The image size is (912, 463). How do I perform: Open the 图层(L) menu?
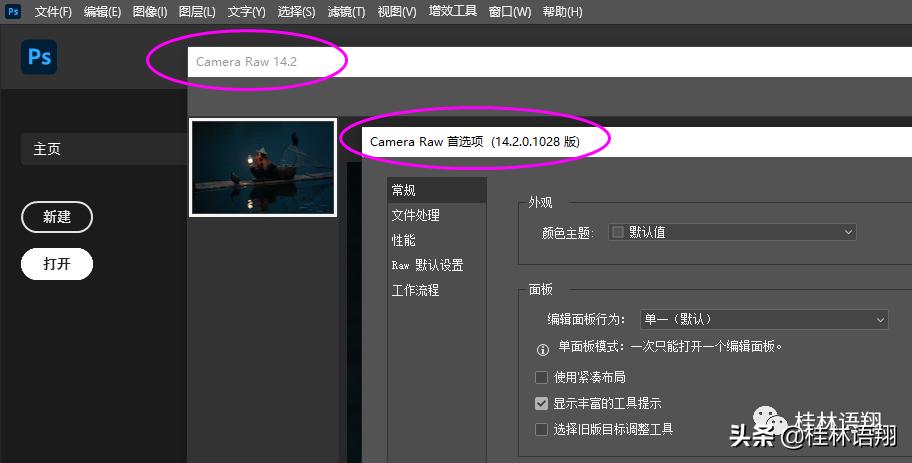(x=197, y=12)
